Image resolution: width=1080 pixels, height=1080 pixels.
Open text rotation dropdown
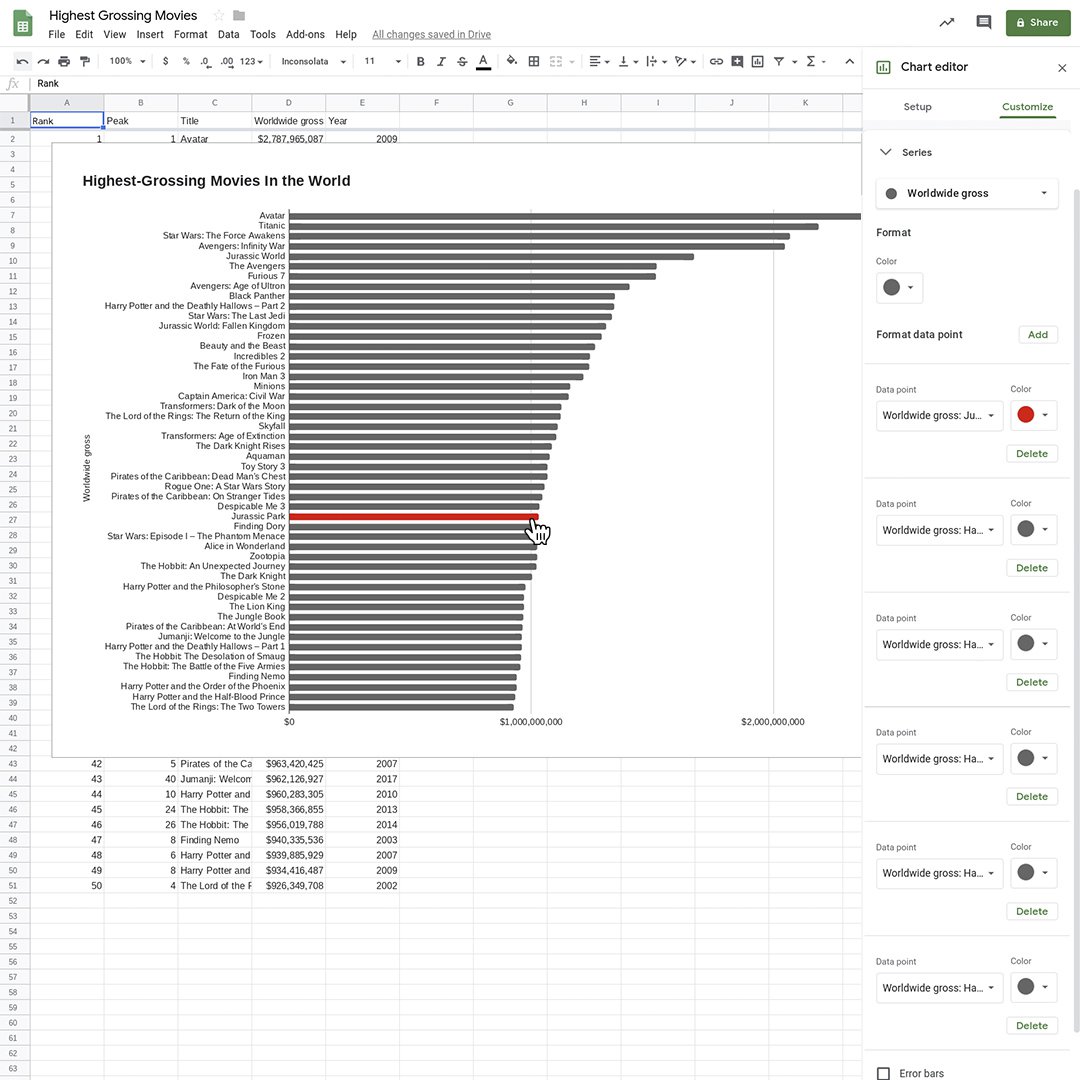[x=685, y=61]
